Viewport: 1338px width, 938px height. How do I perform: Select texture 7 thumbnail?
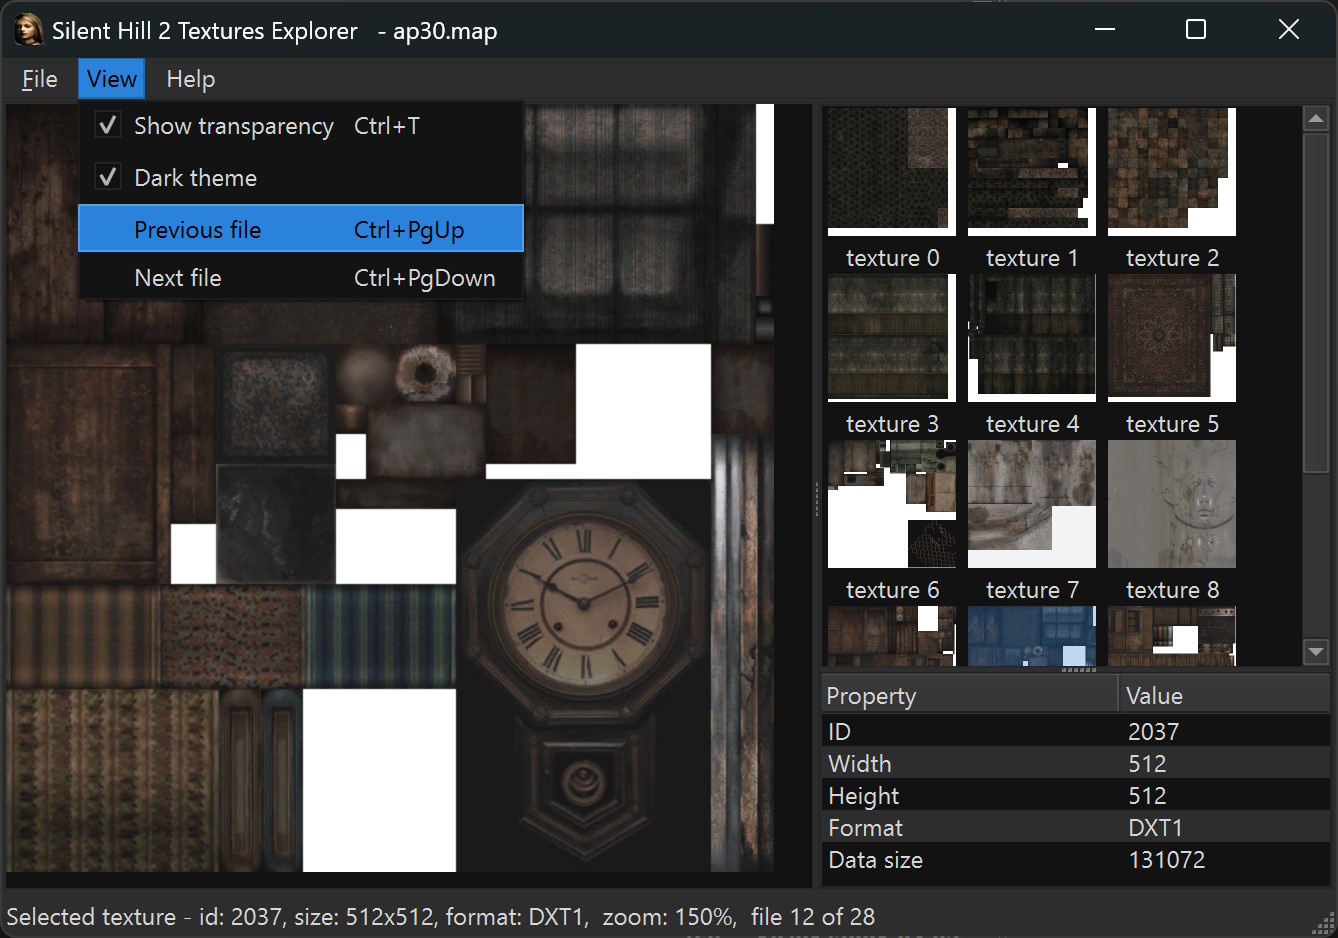click(1032, 504)
